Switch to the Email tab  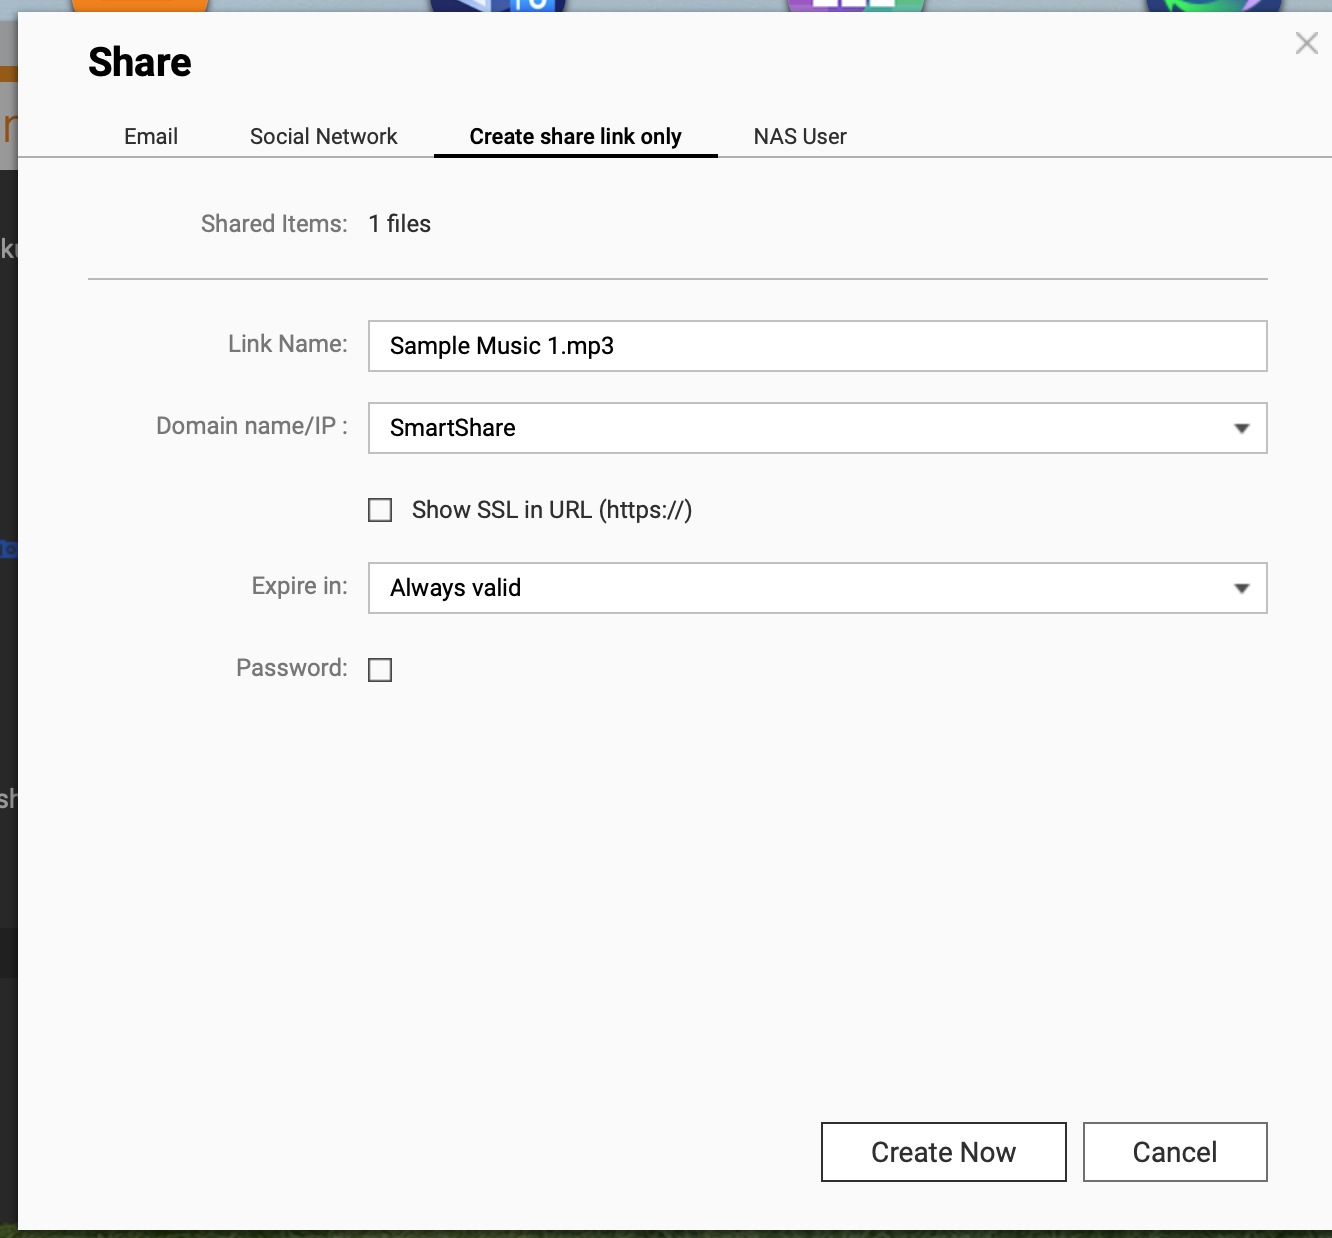(x=151, y=137)
